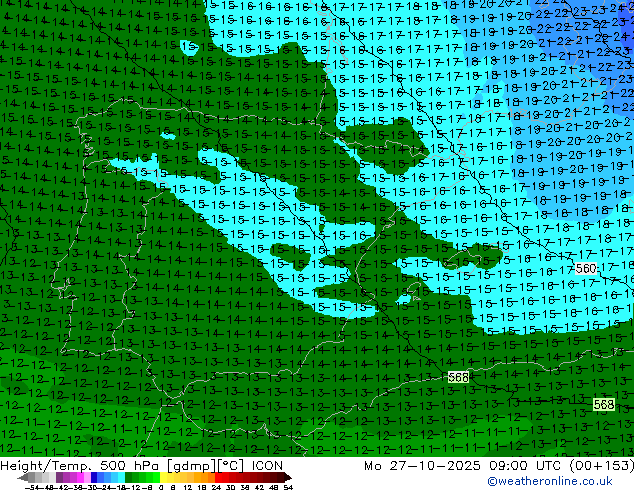Click the 'ICON' model name in the title

coord(267,466)
